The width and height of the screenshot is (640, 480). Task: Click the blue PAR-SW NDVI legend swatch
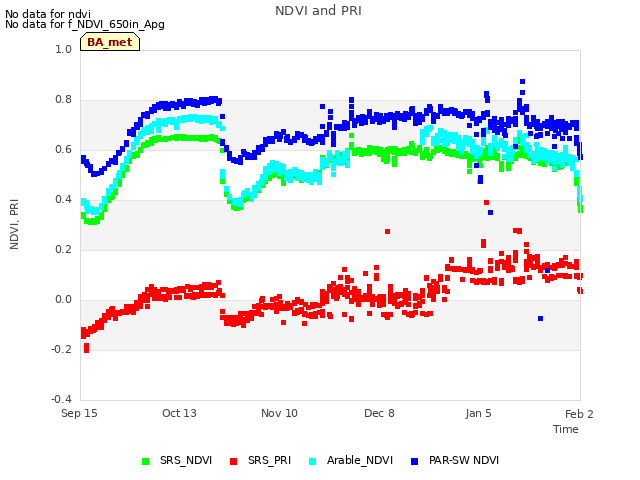pyautogui.click(x=415, y=461)
